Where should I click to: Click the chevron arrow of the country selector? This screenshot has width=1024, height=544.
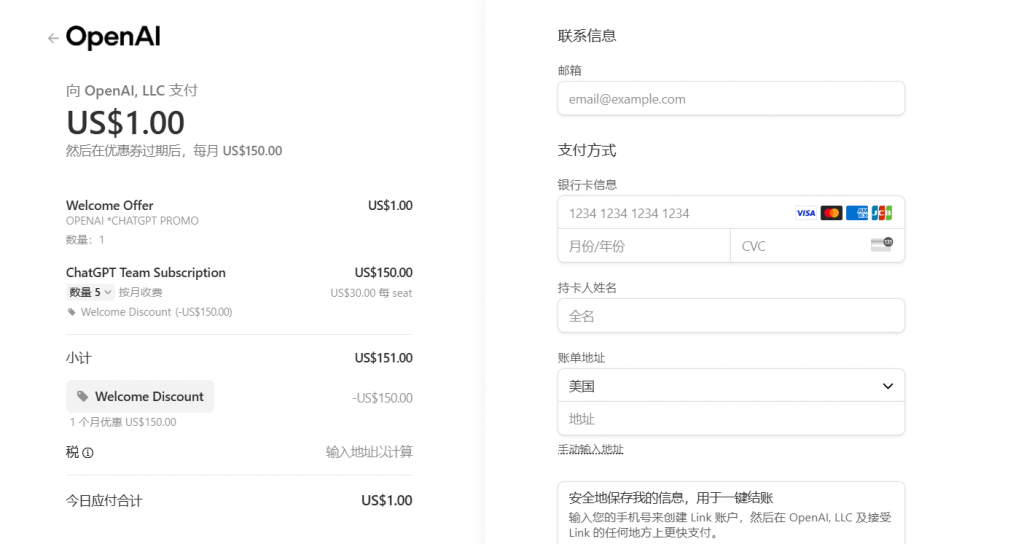888,386
